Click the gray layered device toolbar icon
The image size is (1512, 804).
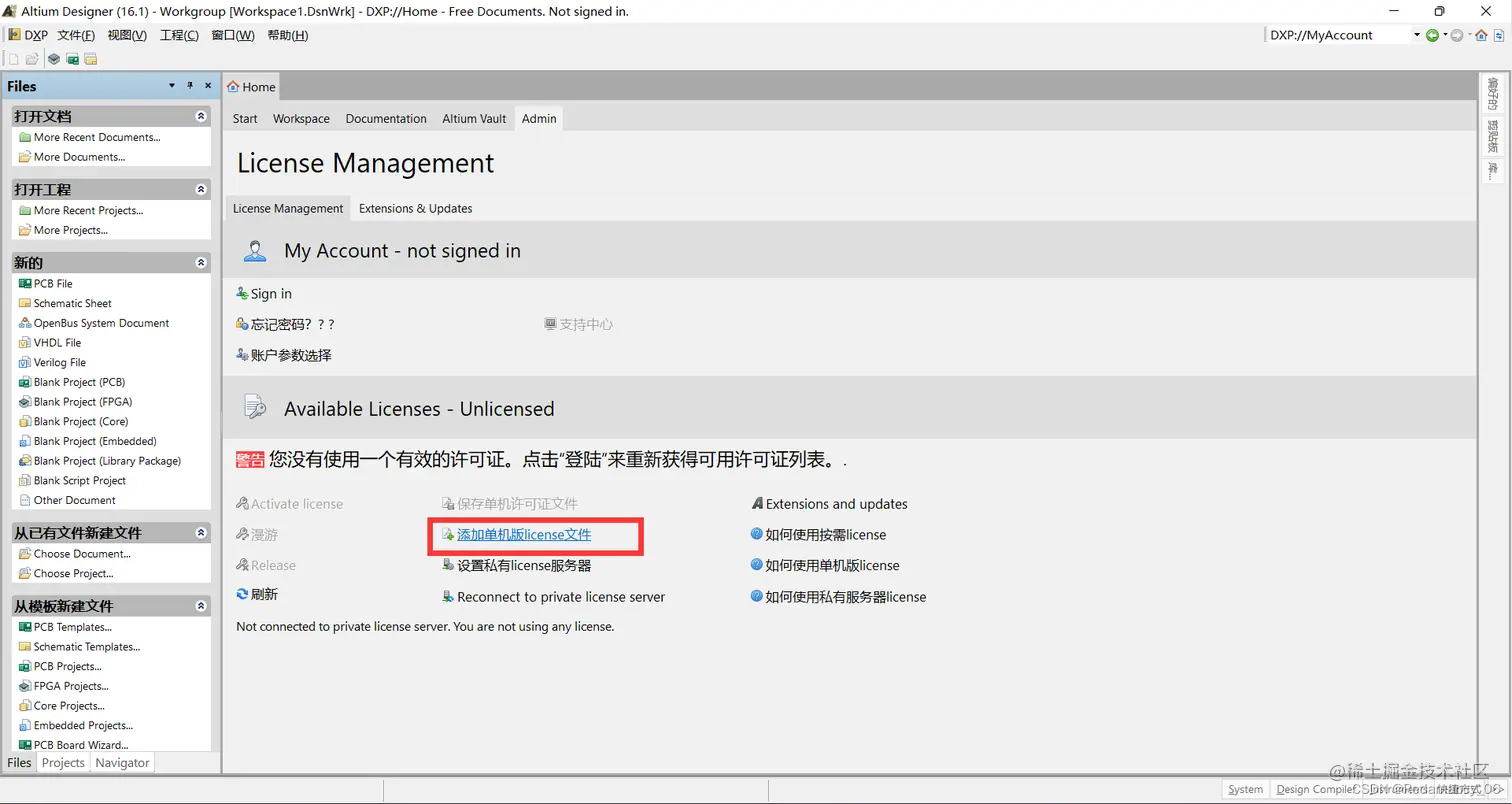(x=54, y=59)
